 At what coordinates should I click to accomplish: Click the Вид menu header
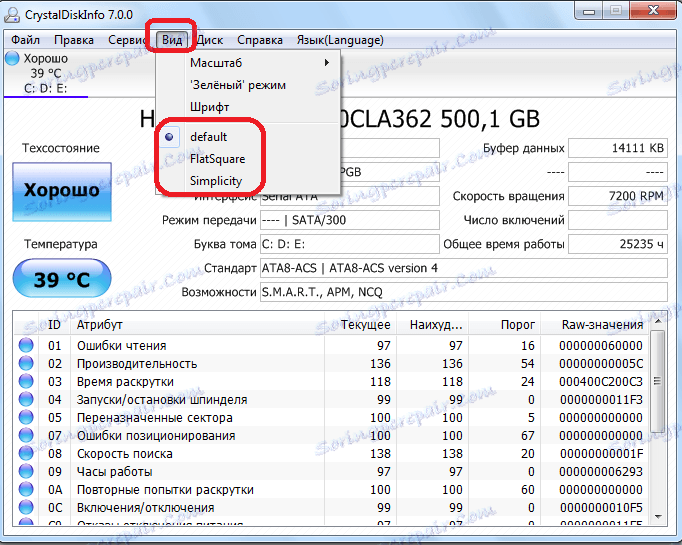click(172, 40)
